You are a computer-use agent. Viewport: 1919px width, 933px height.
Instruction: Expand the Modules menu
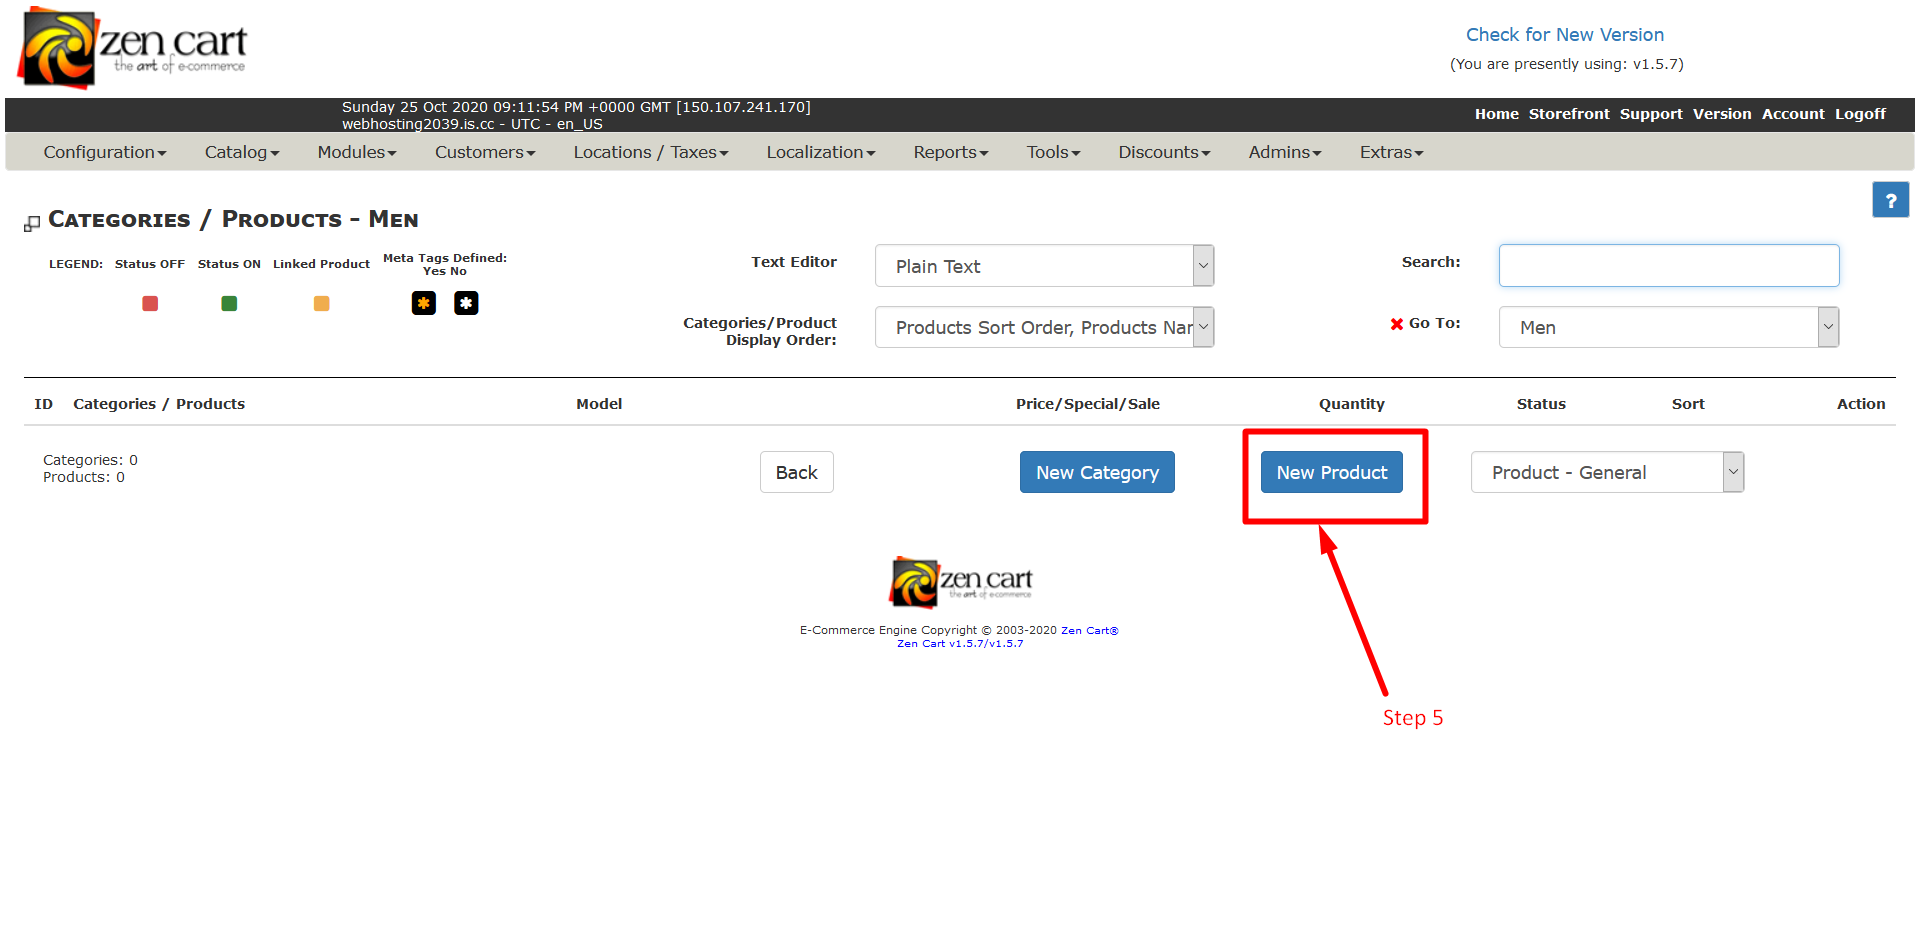357,152
